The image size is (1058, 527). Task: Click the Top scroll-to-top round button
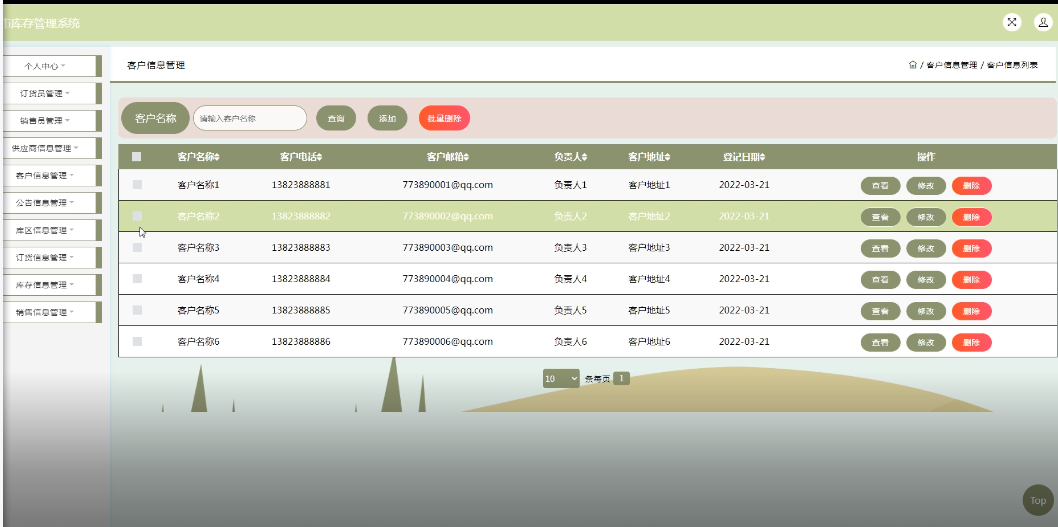(x=1038, y=501)
